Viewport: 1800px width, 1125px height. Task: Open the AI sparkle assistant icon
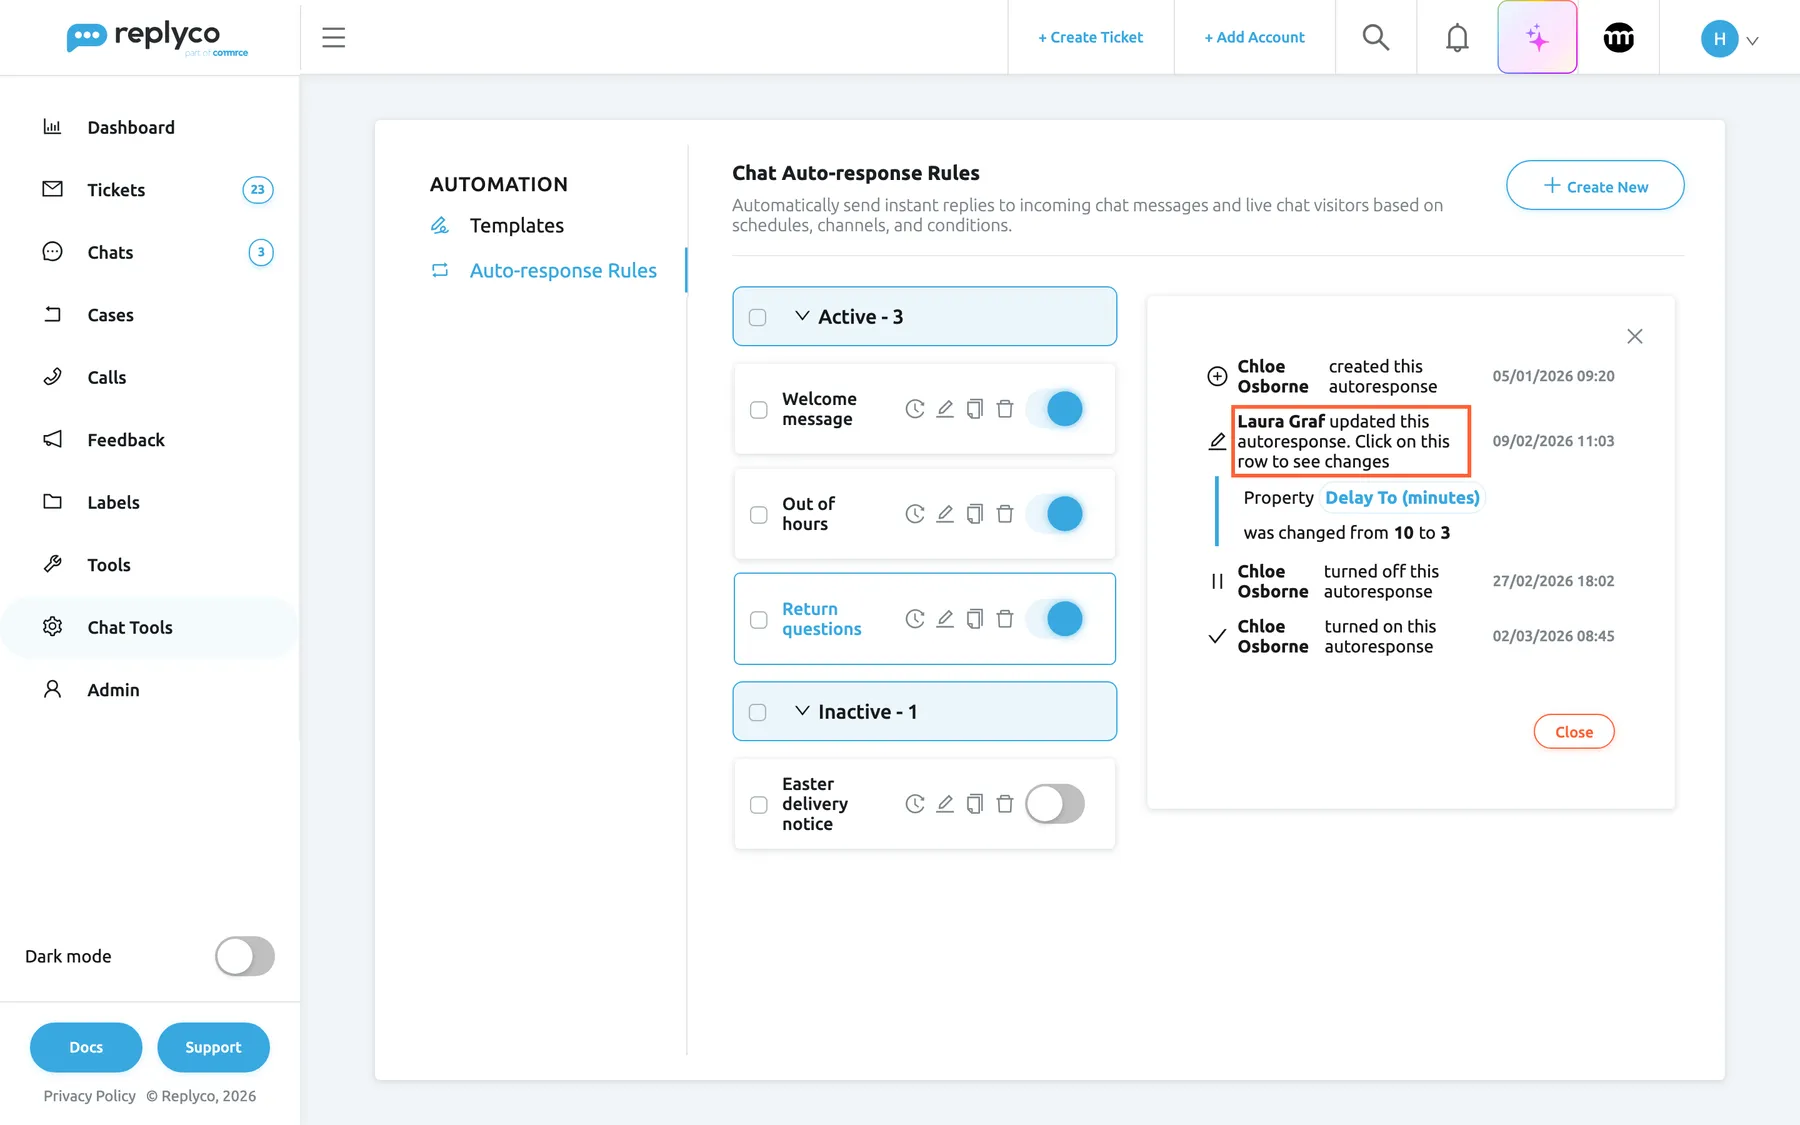point(1537,38)
